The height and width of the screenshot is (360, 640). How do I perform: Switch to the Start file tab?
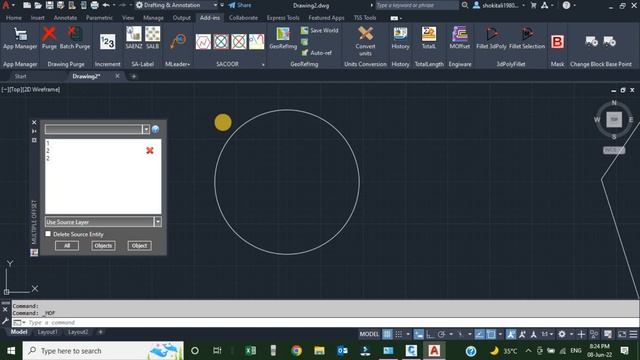(20, 76)
